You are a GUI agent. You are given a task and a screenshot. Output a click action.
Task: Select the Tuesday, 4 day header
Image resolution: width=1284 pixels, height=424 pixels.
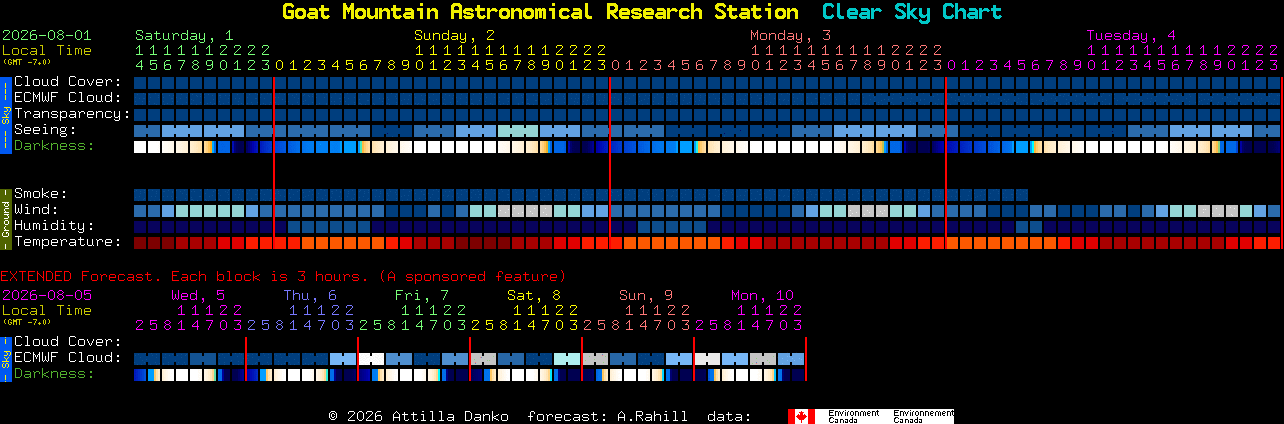[x=1131, y=35]
